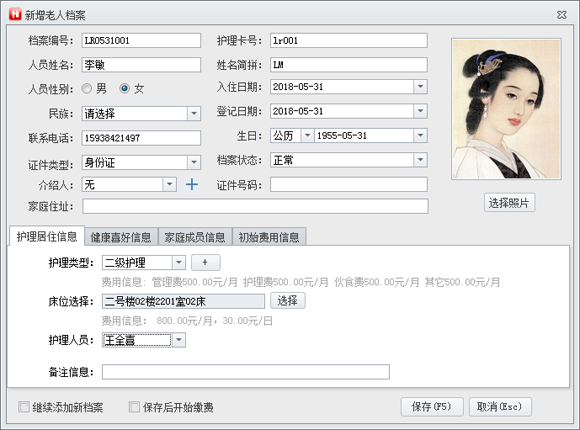The width and height of the screenshot is (580, 430).
Task: Open the 初始费用信息 tab
Action: 269,237
